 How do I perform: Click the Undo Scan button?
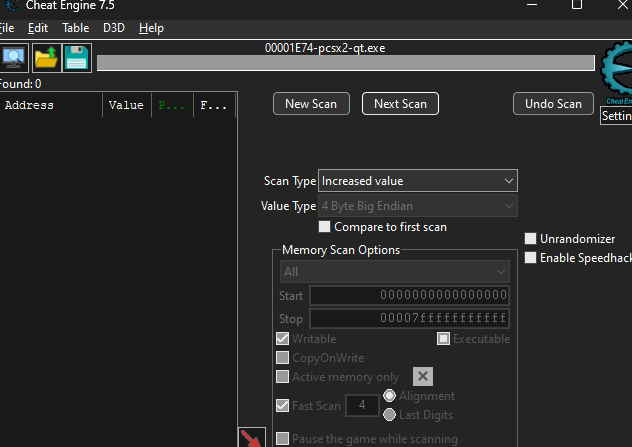(x=553, y=104)
